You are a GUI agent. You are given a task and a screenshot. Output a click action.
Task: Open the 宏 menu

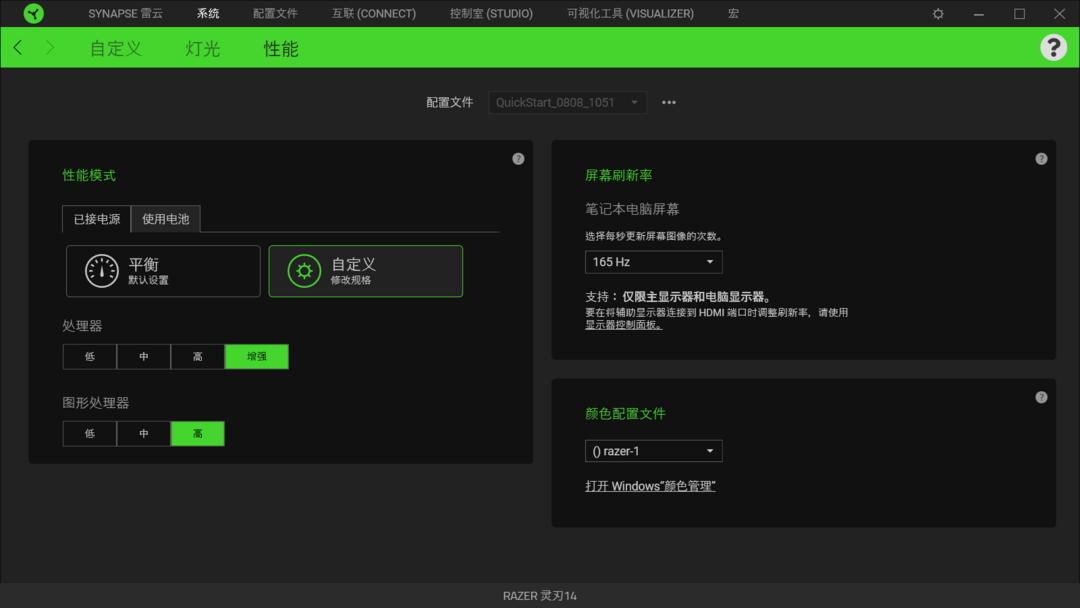732,13
